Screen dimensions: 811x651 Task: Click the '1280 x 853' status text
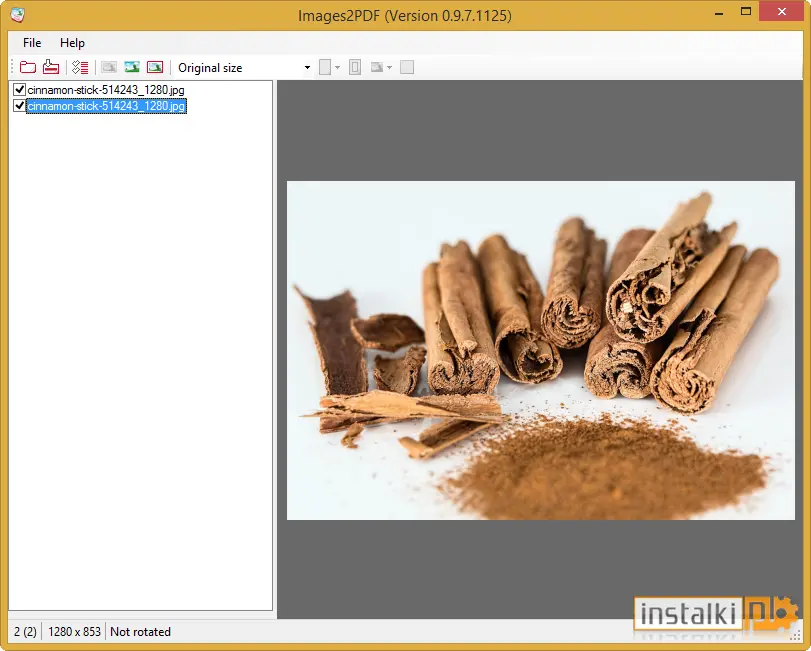(74, 632)
